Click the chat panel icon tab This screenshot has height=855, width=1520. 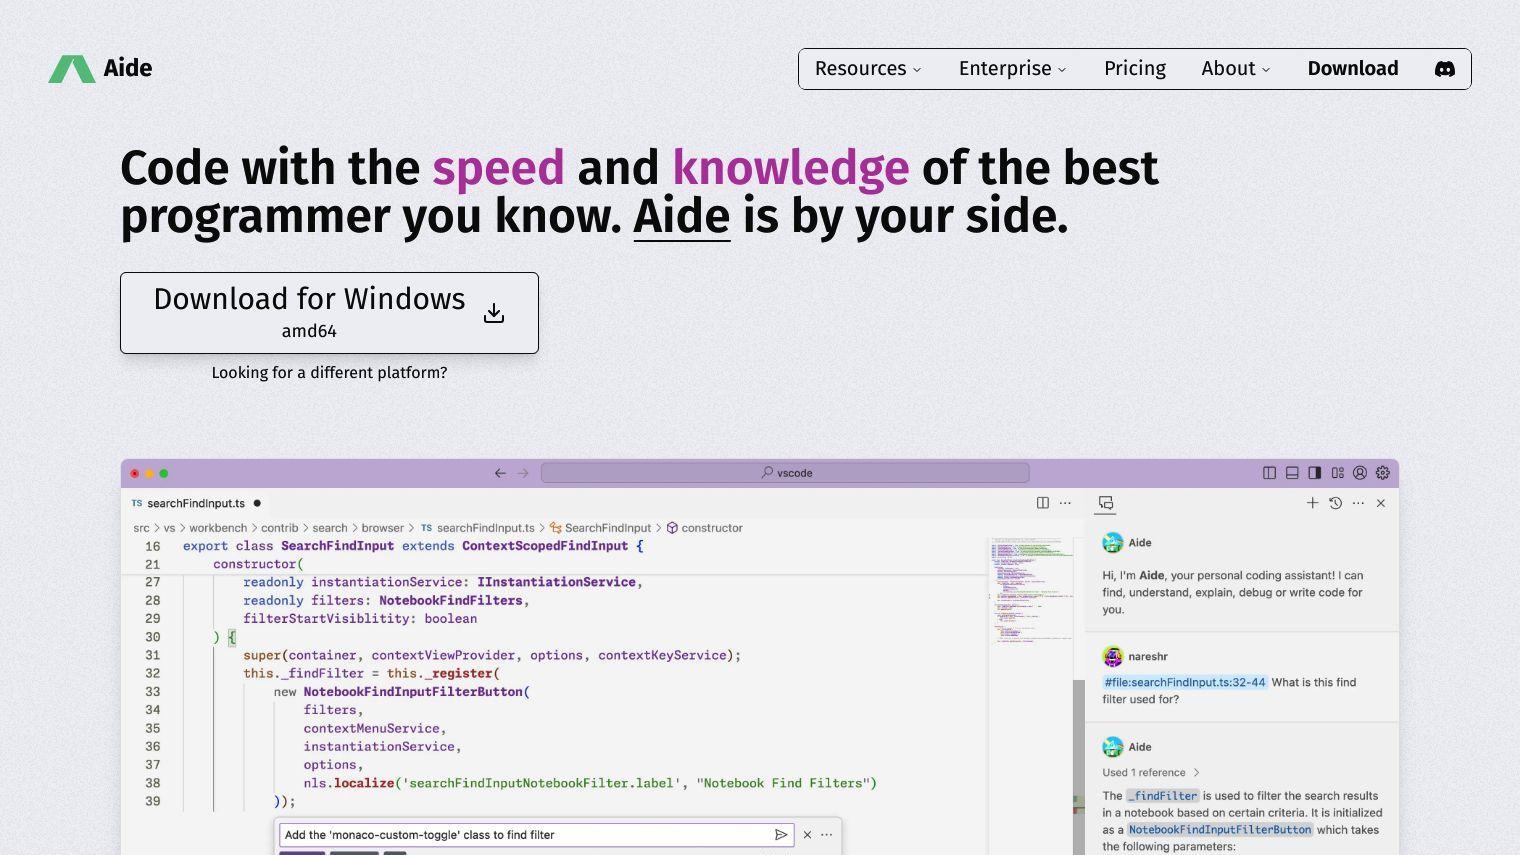click(1105, 503)
